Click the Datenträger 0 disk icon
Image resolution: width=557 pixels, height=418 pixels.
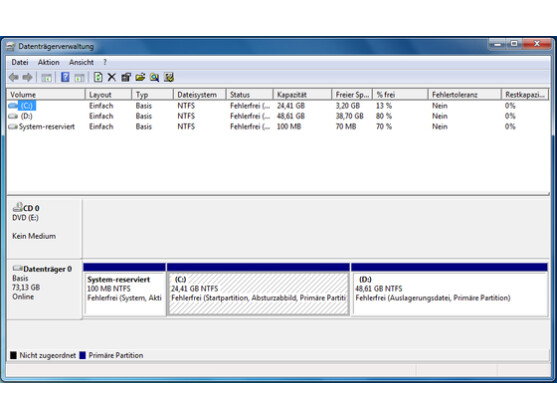(x=18, y=268)
